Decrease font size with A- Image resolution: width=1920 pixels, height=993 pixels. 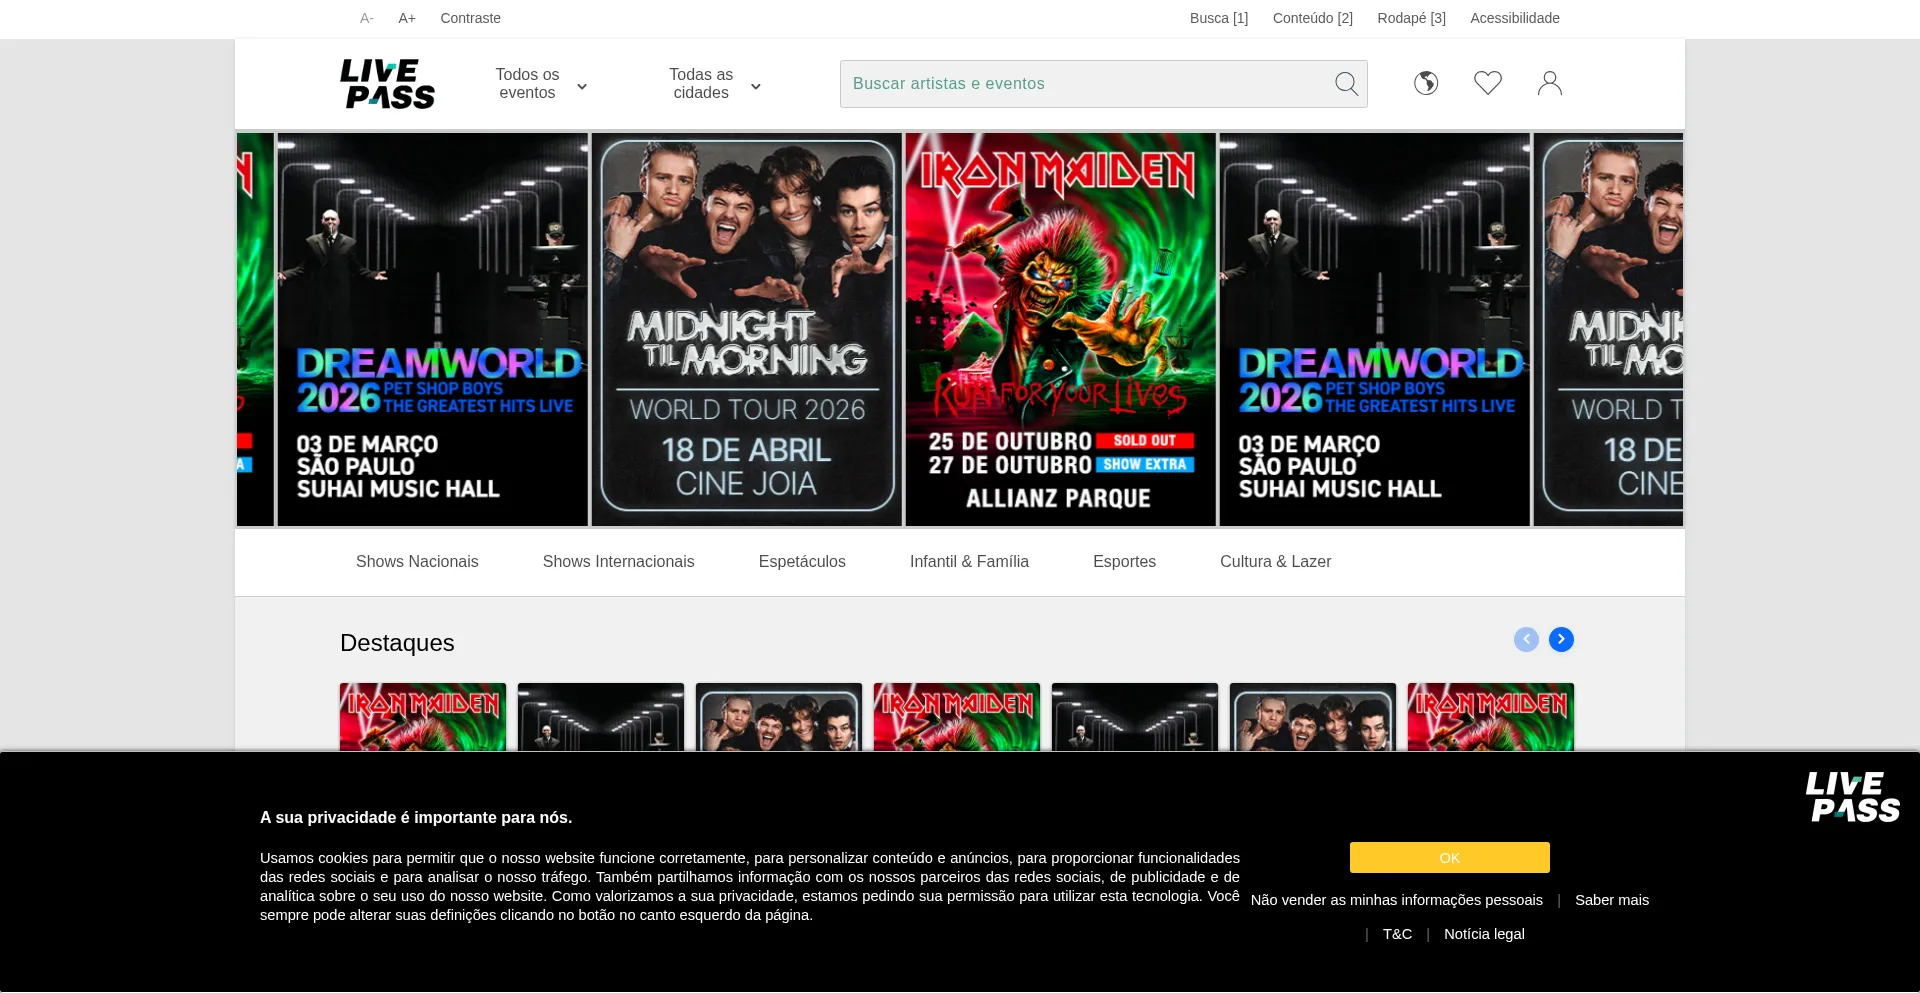367,18
